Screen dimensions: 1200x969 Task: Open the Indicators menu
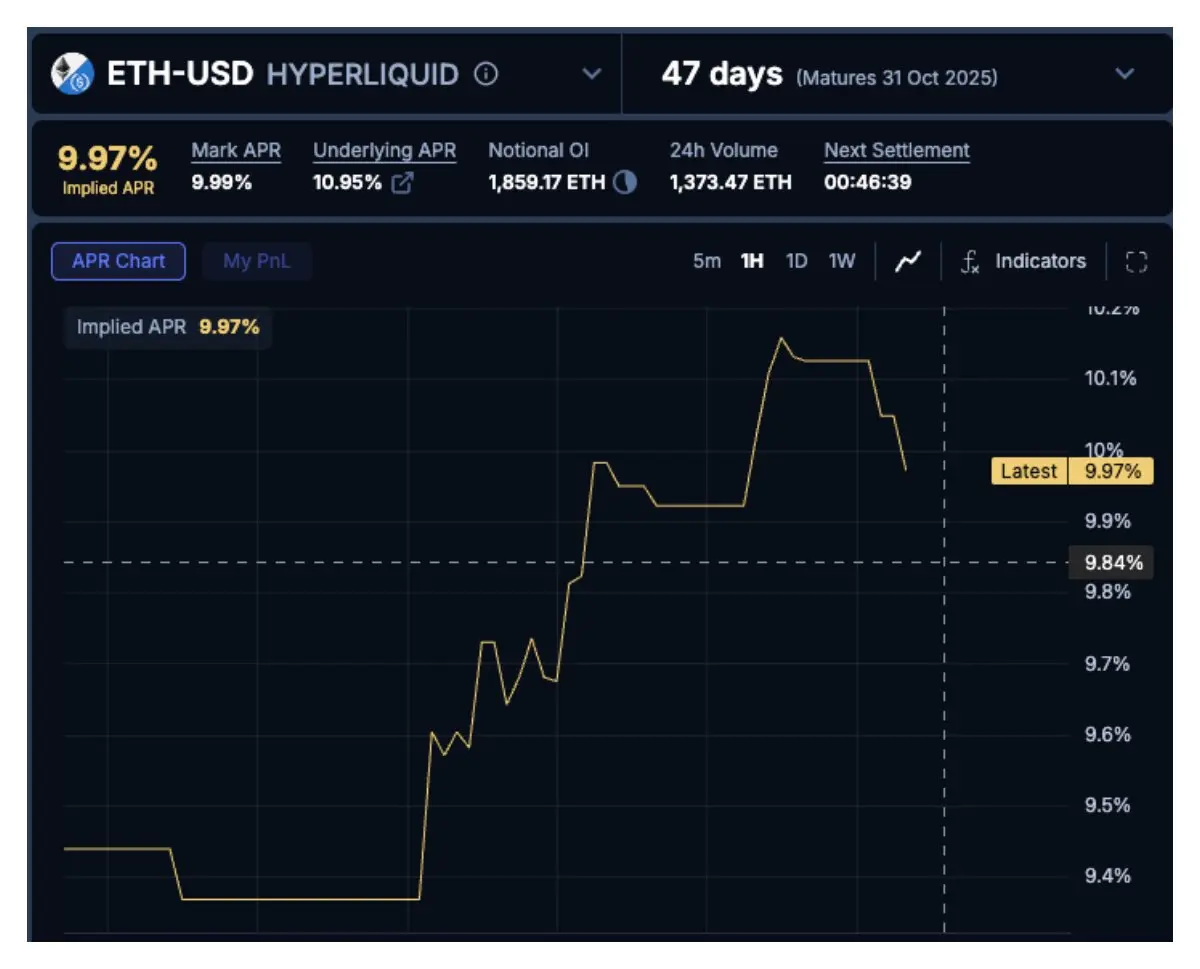pos(1040,261)
